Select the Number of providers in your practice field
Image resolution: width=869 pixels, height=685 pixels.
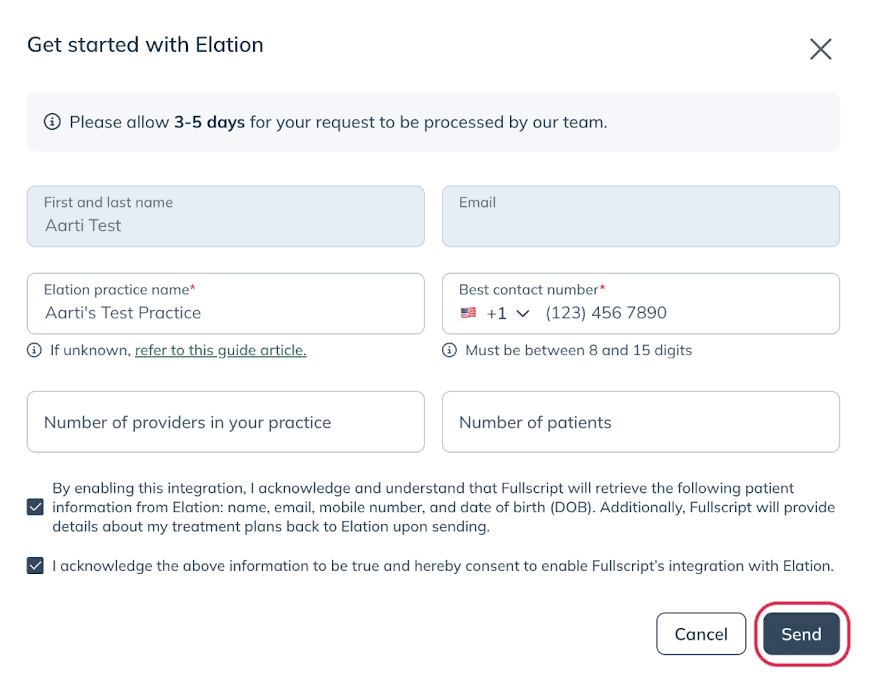pos(226,422)
